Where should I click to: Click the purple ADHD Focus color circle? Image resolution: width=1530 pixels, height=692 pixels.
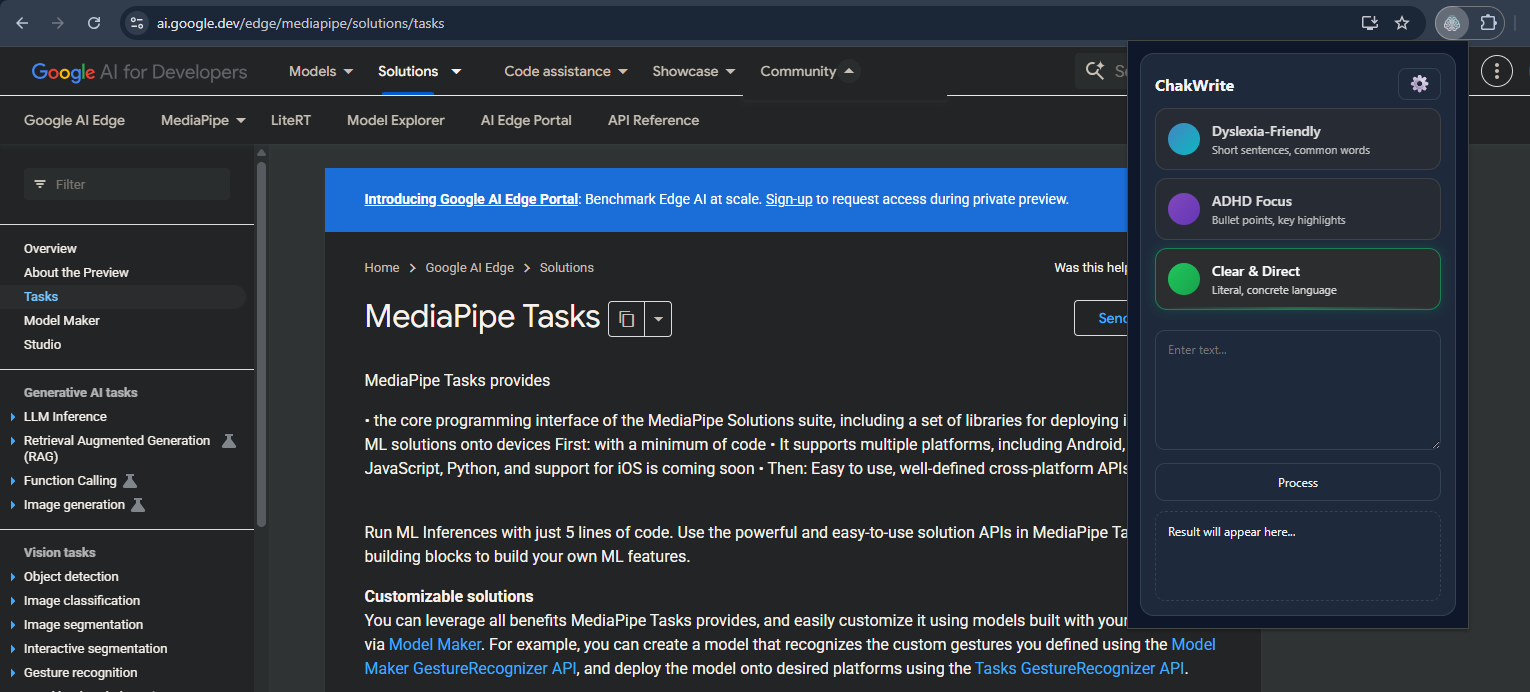pos(1184,209)
